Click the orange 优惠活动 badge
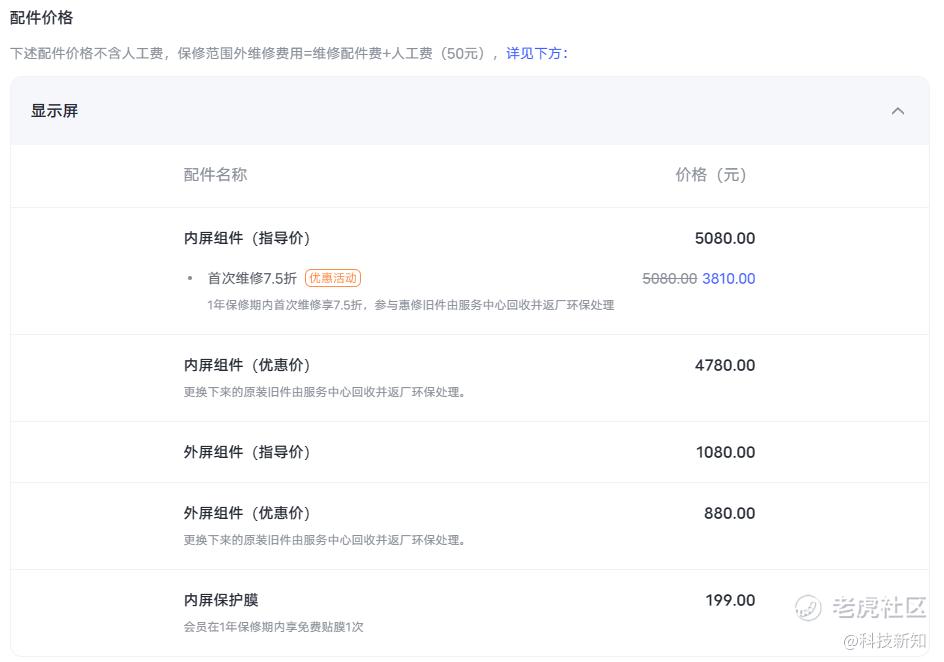944x662 pixels. point(332,278)
